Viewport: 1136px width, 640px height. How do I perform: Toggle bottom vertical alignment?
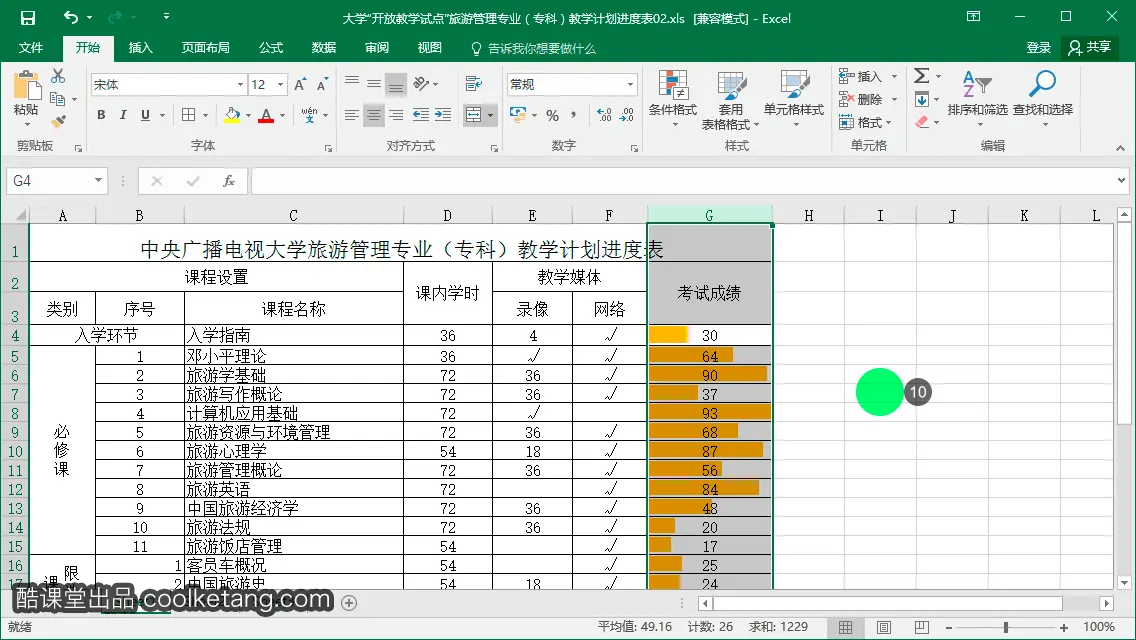(396, 85)
